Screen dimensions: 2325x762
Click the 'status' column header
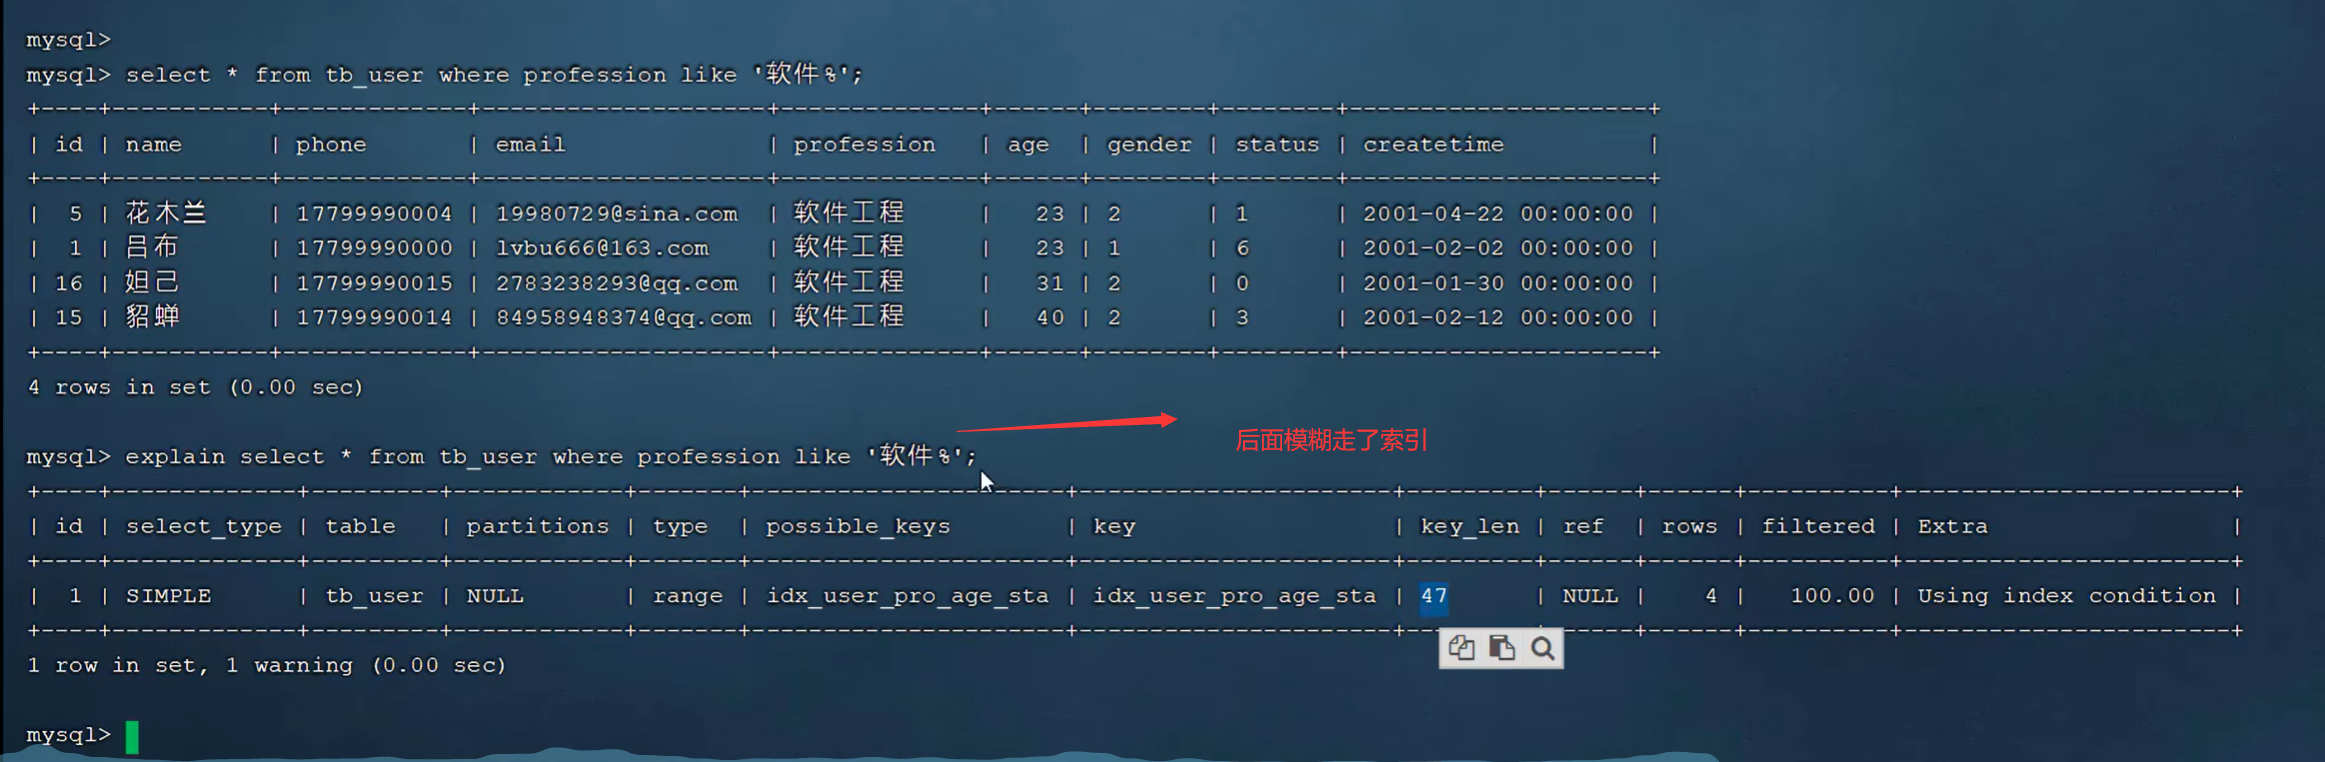pos(1277,145)
